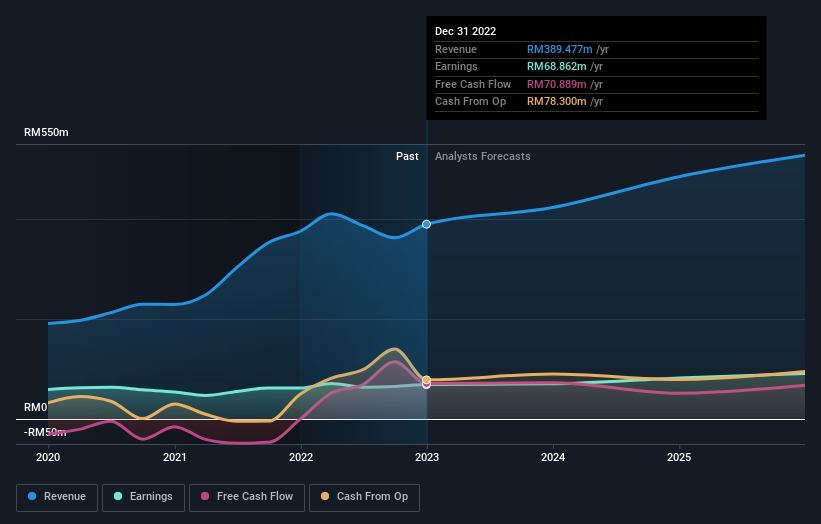This screenshot has height=524, width=821.
Task: Click the Past section label
Action: (407, 157)
